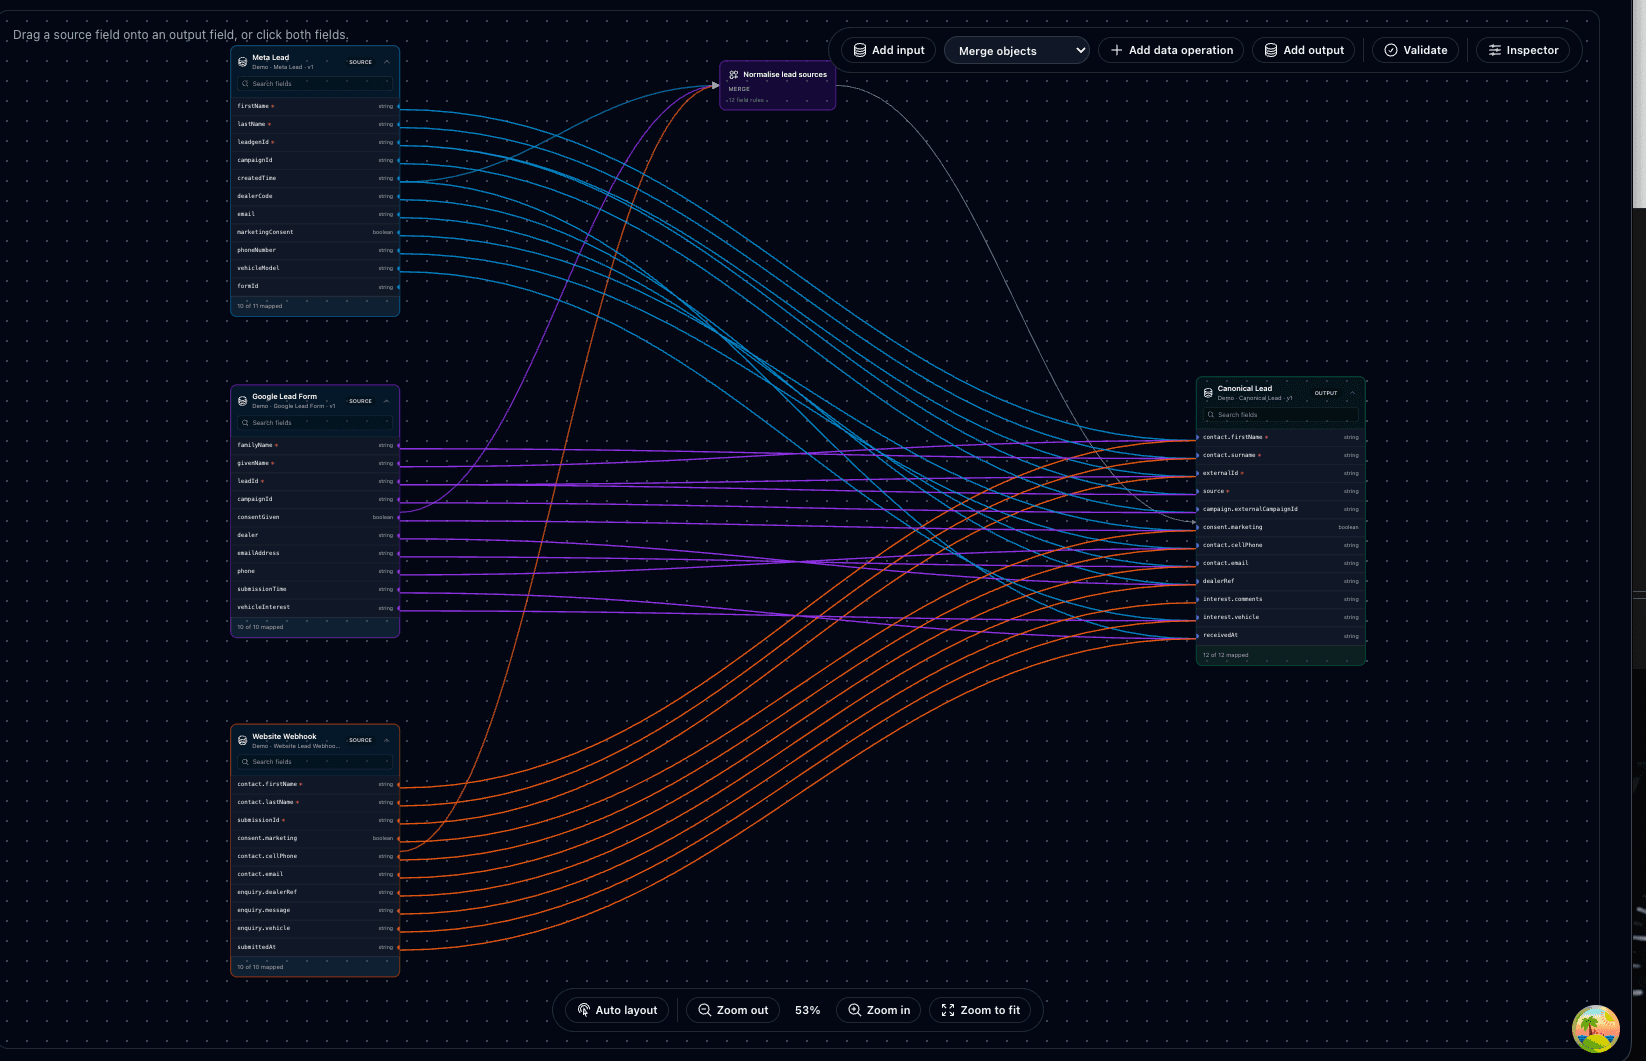Image resolution: width=1646 pixels, height=1061 pixels.
Task: Focus Search fields in Google Lead Form
Action: click(315, 423)
